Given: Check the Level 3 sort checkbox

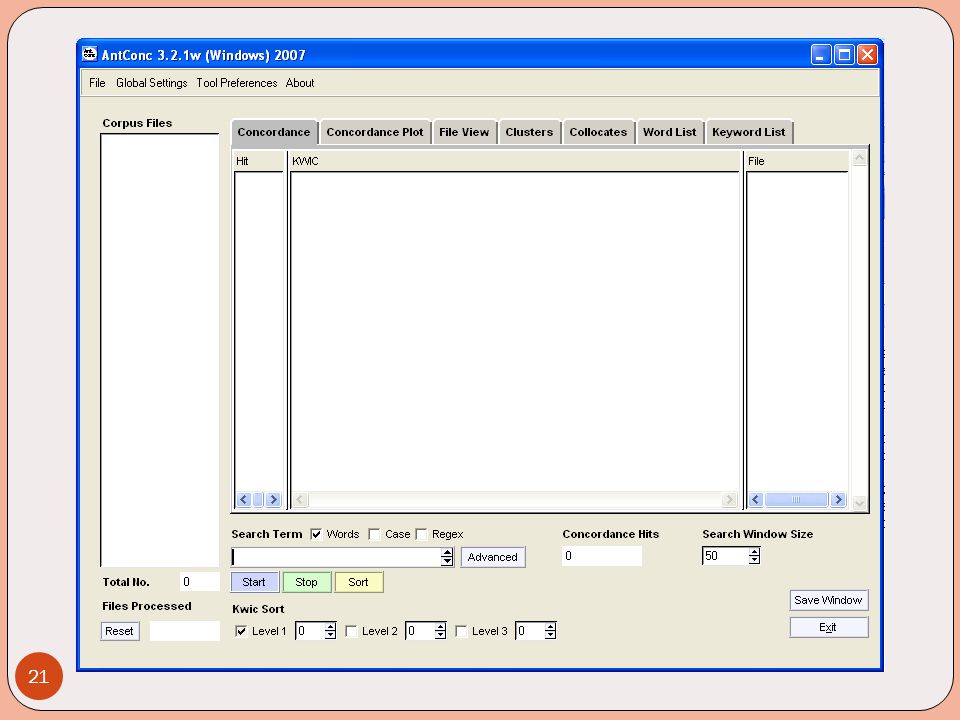Looking at the screenshot, I should point(462,631).
